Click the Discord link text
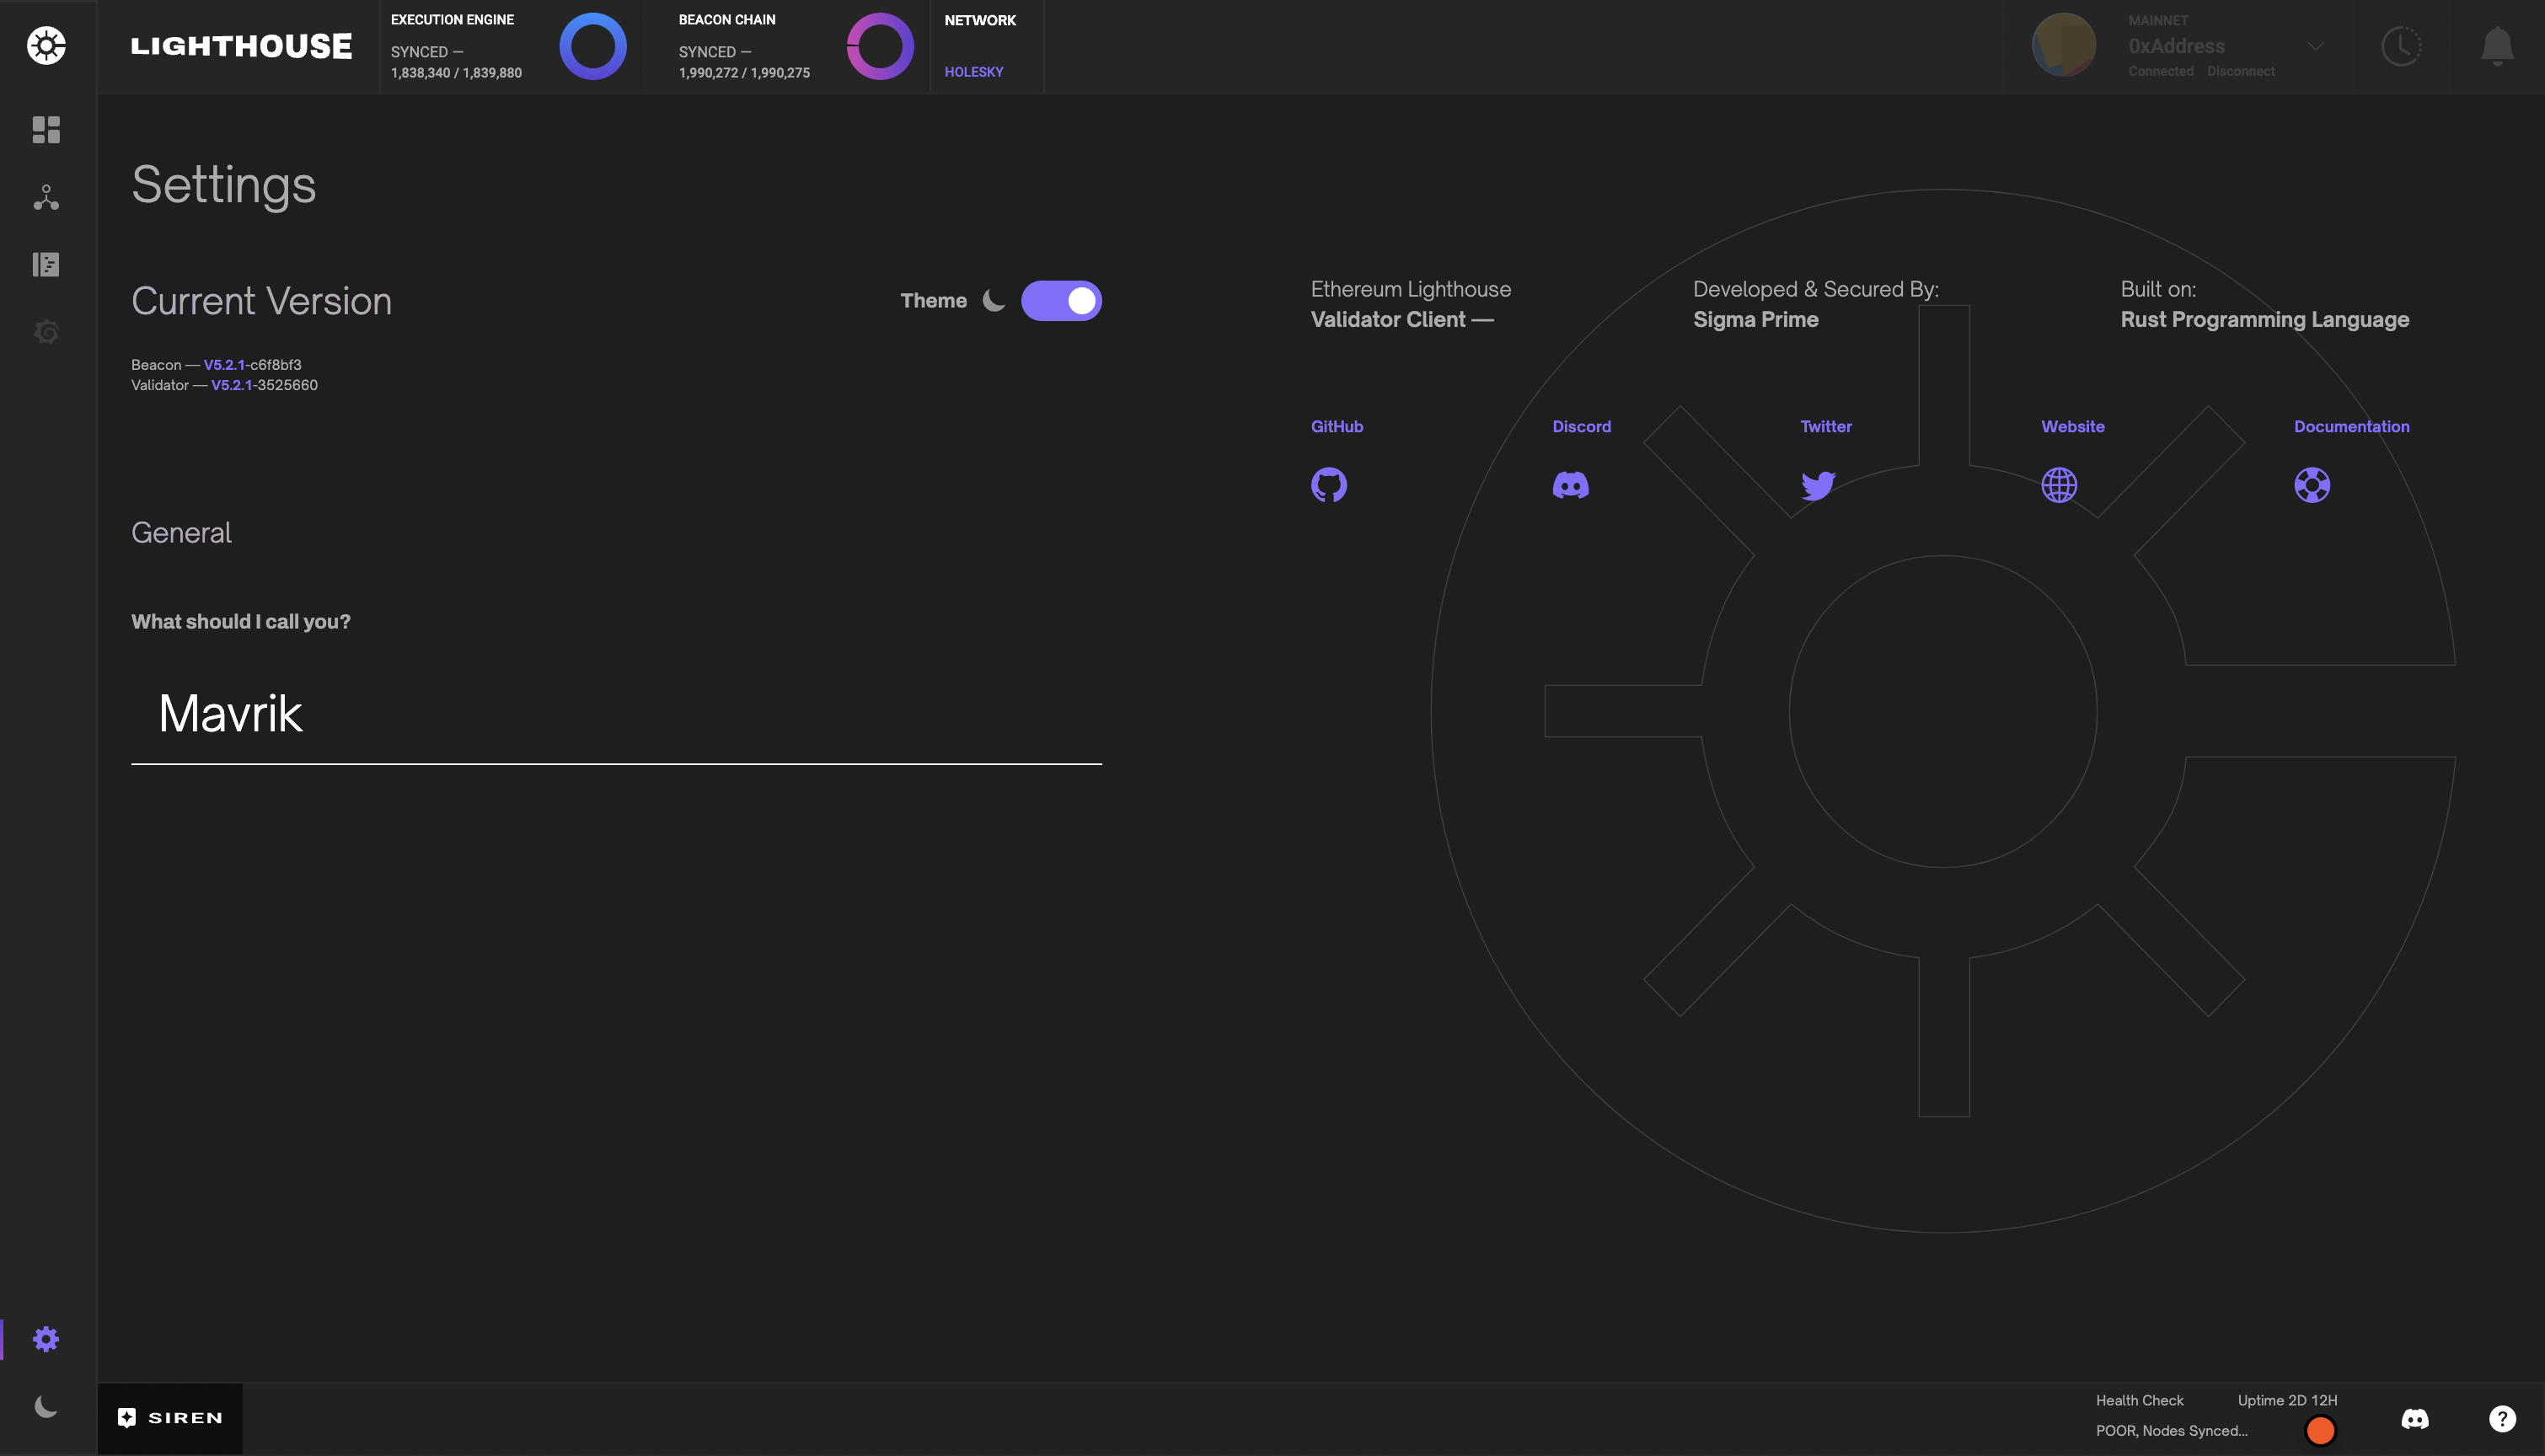 click(x=1581, y=427)
